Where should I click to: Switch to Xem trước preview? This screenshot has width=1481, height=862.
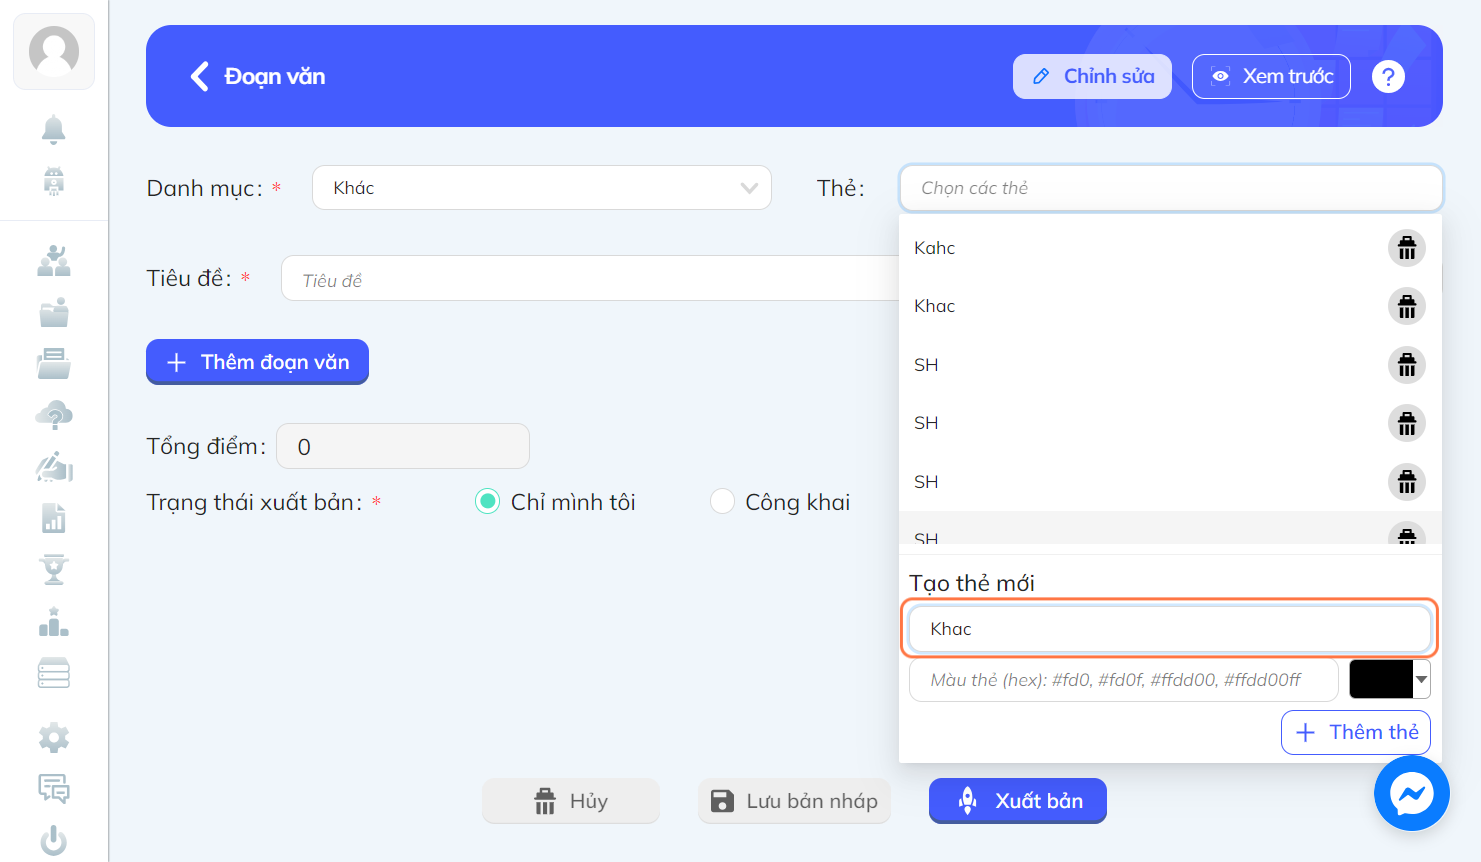(1271, 76)
